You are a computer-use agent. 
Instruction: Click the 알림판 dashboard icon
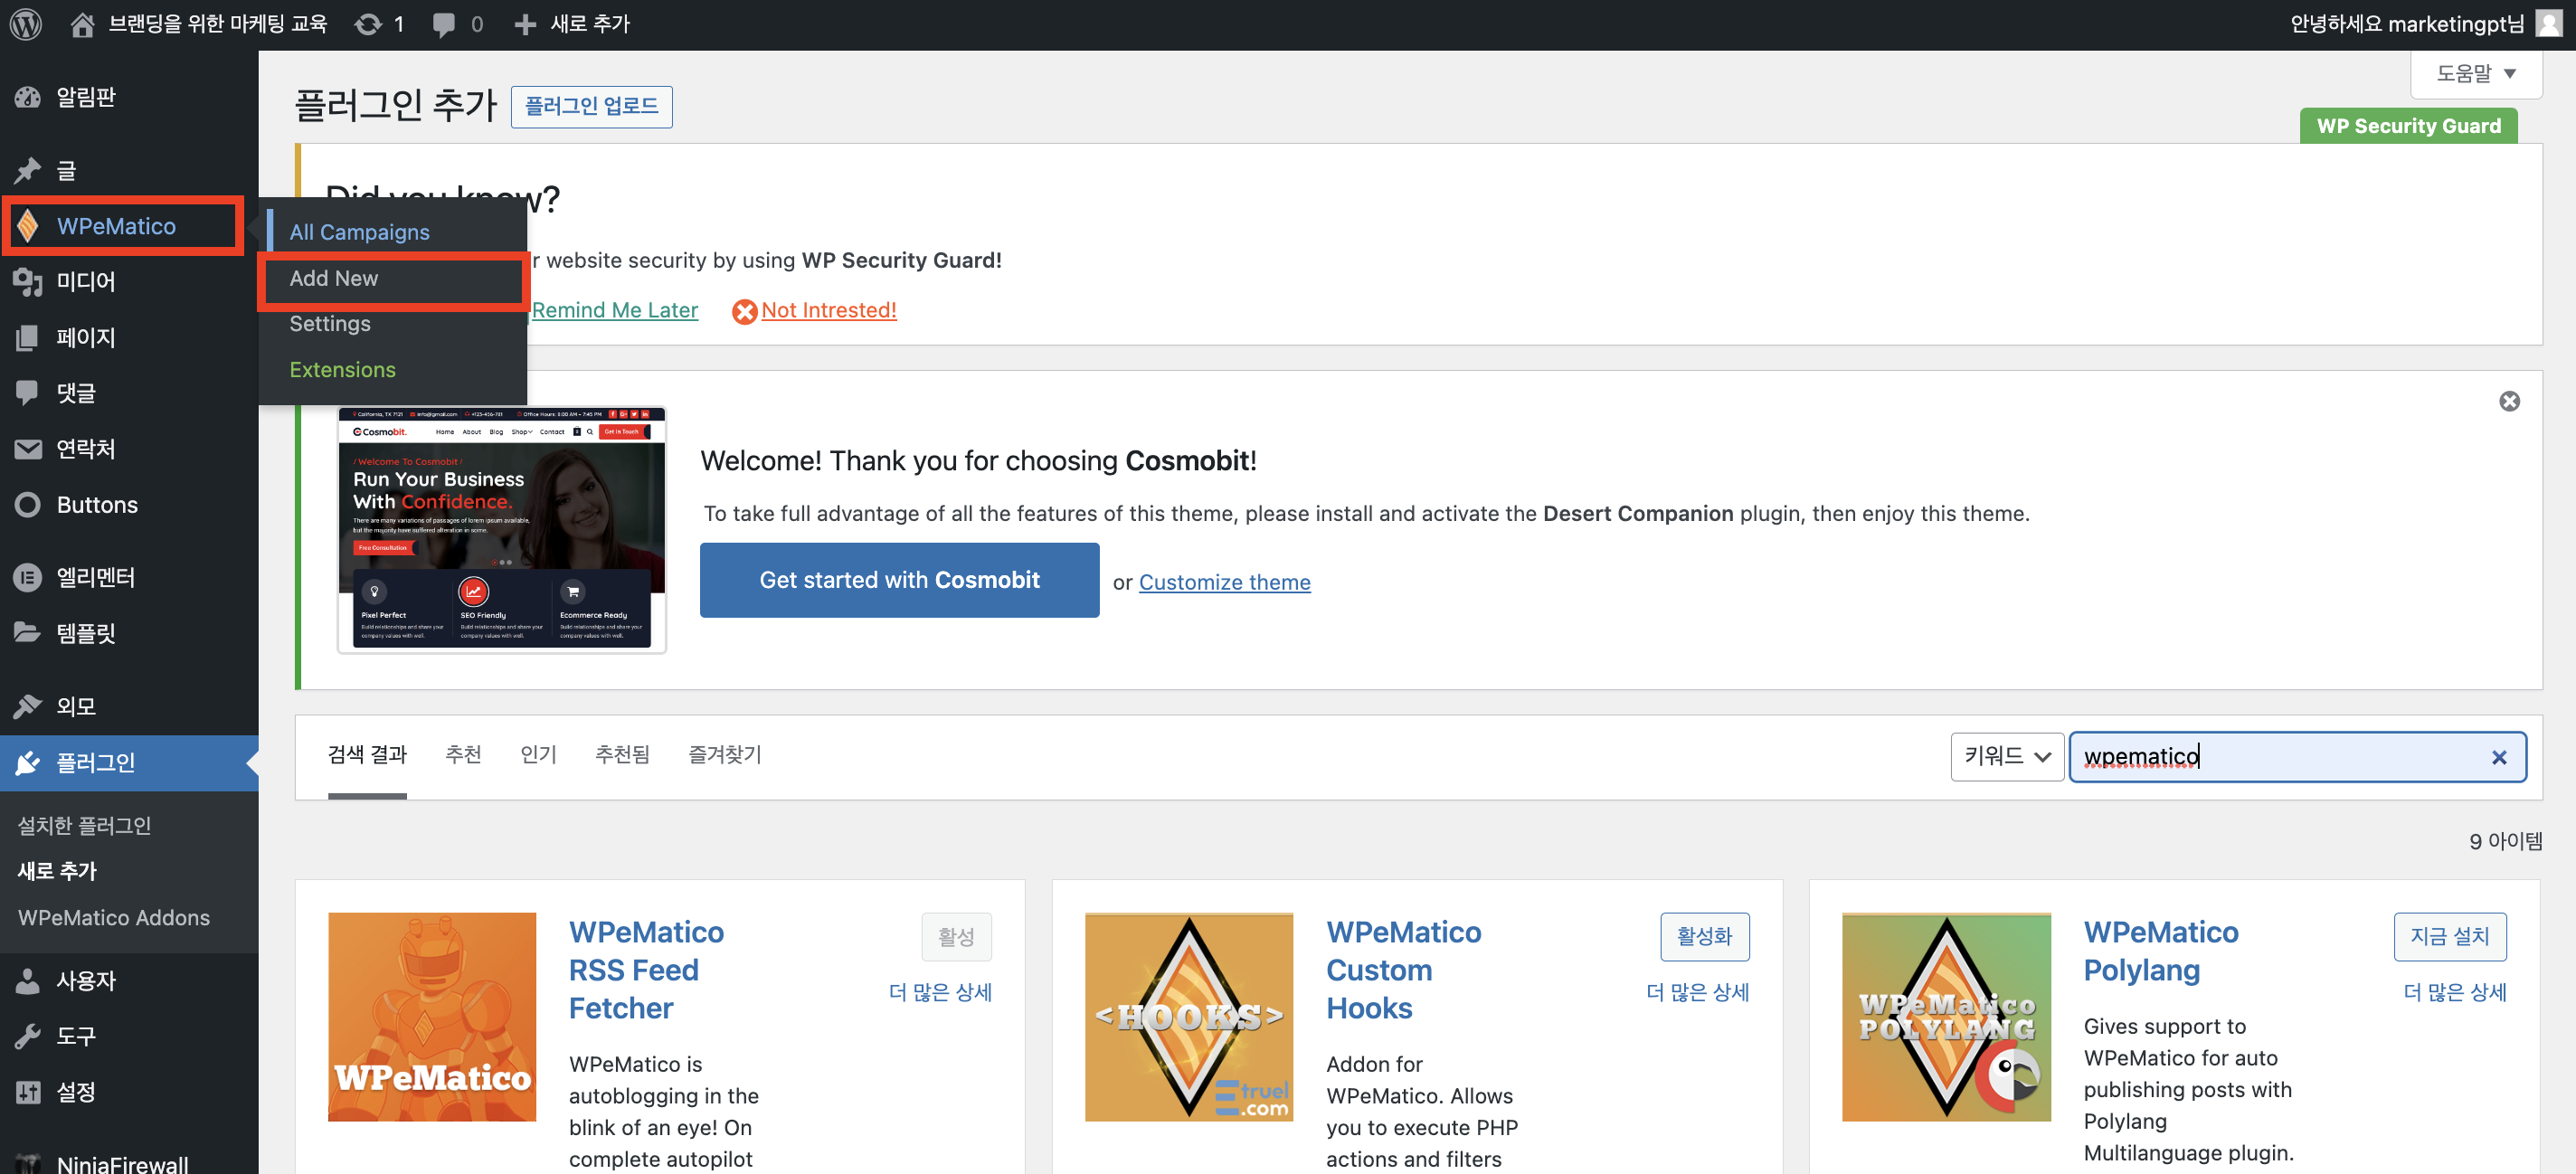28,97
